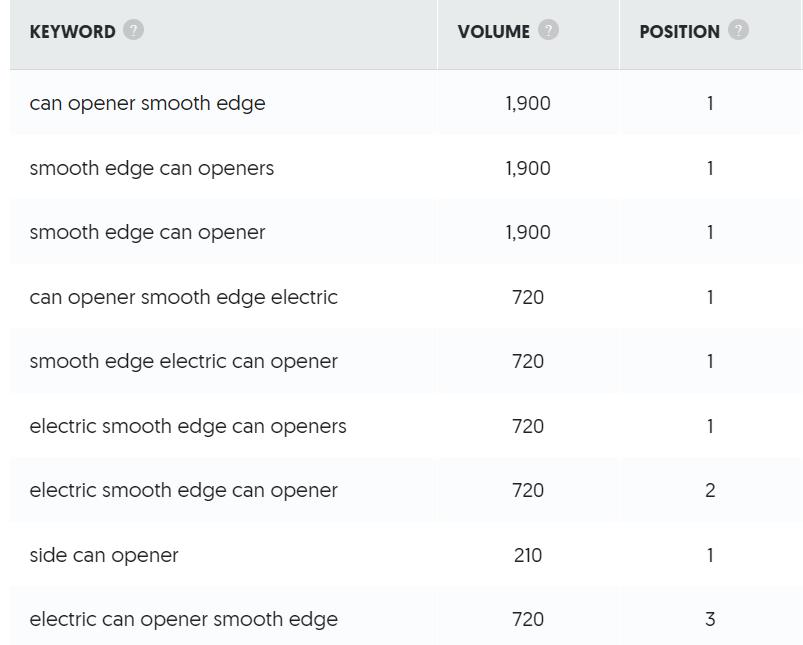
Task: Click the KEYWORD column header
Action: (x=73, y=32)
